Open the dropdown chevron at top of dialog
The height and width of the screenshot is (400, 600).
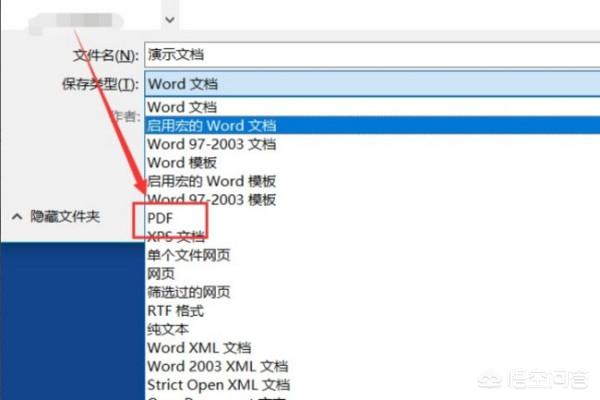coord(169,17)
